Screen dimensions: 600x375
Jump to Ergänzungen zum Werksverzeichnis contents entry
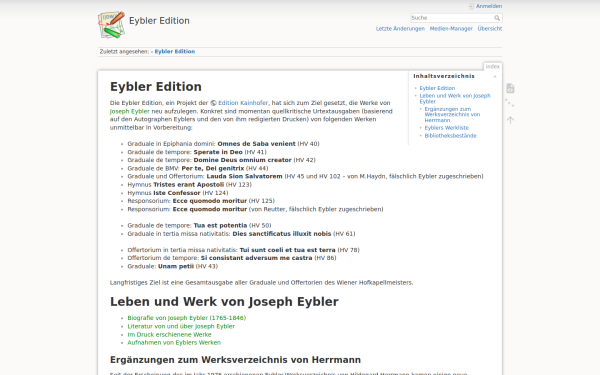[x=452, y=114]
